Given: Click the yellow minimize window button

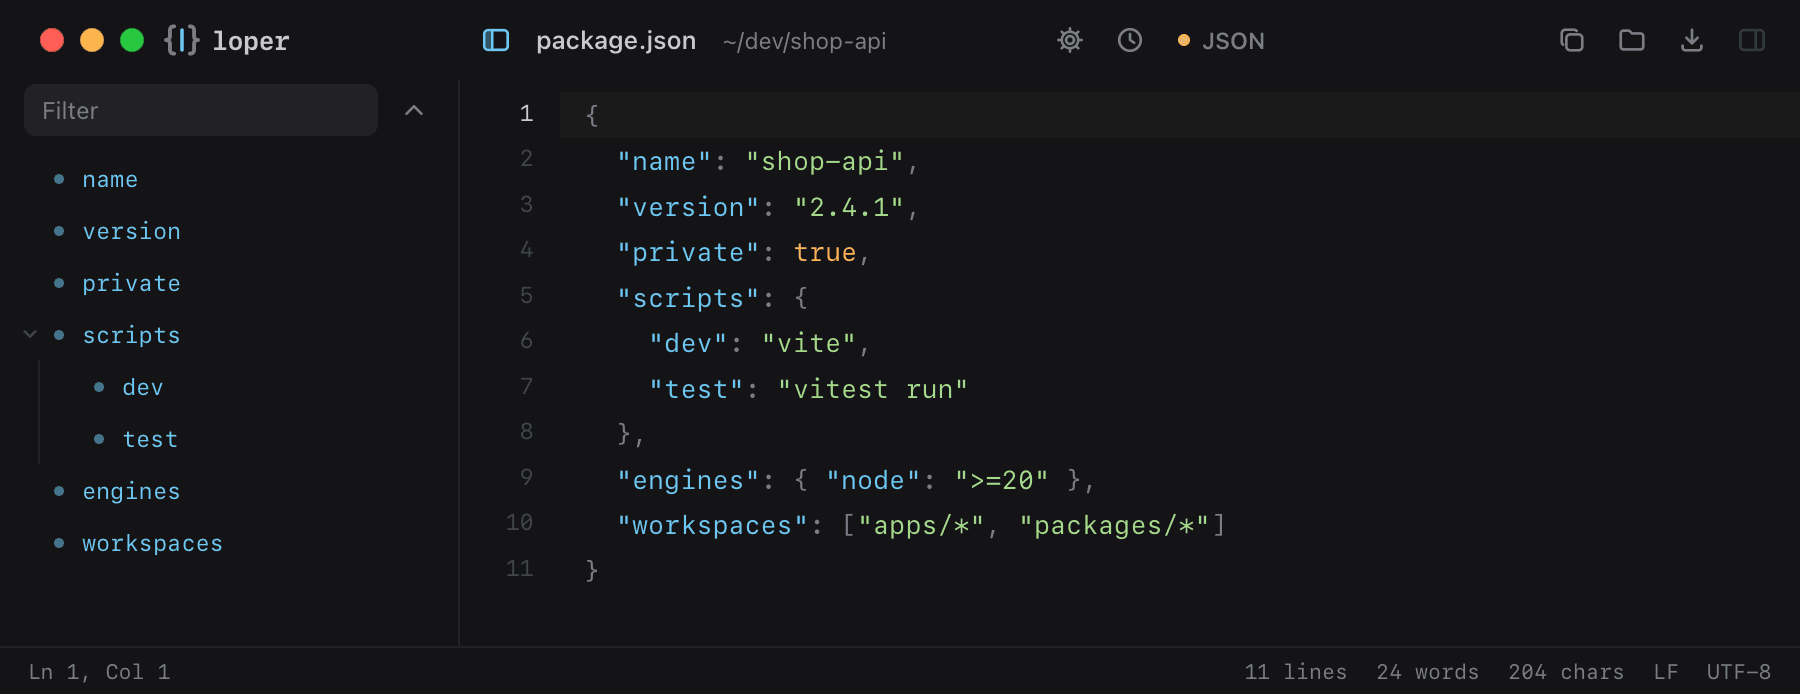Looking at the screenshot, I should pyautogui.click(x=92, y=40).
